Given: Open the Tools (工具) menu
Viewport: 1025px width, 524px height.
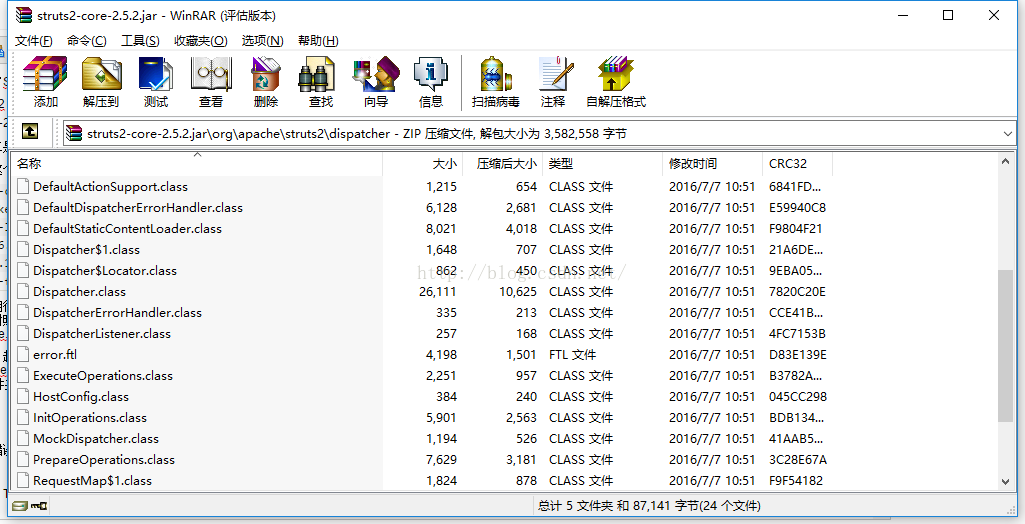Looking at the screenshot, I should [140, 41].
